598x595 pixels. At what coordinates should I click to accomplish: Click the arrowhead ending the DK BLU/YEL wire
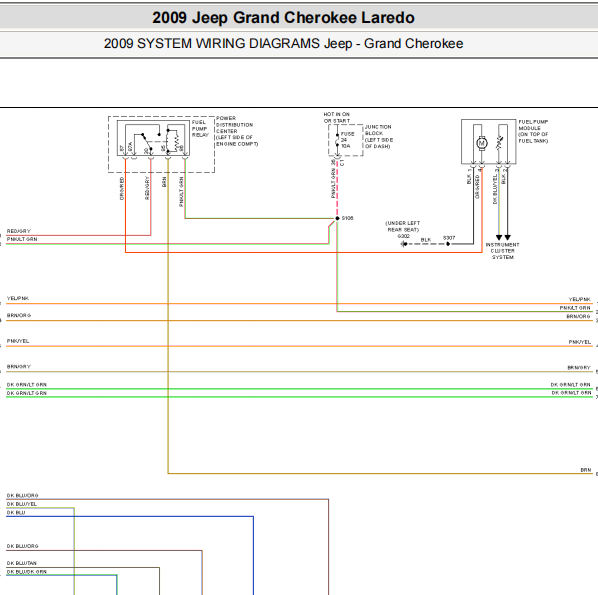pyautogui.click(x=498, y=238)
